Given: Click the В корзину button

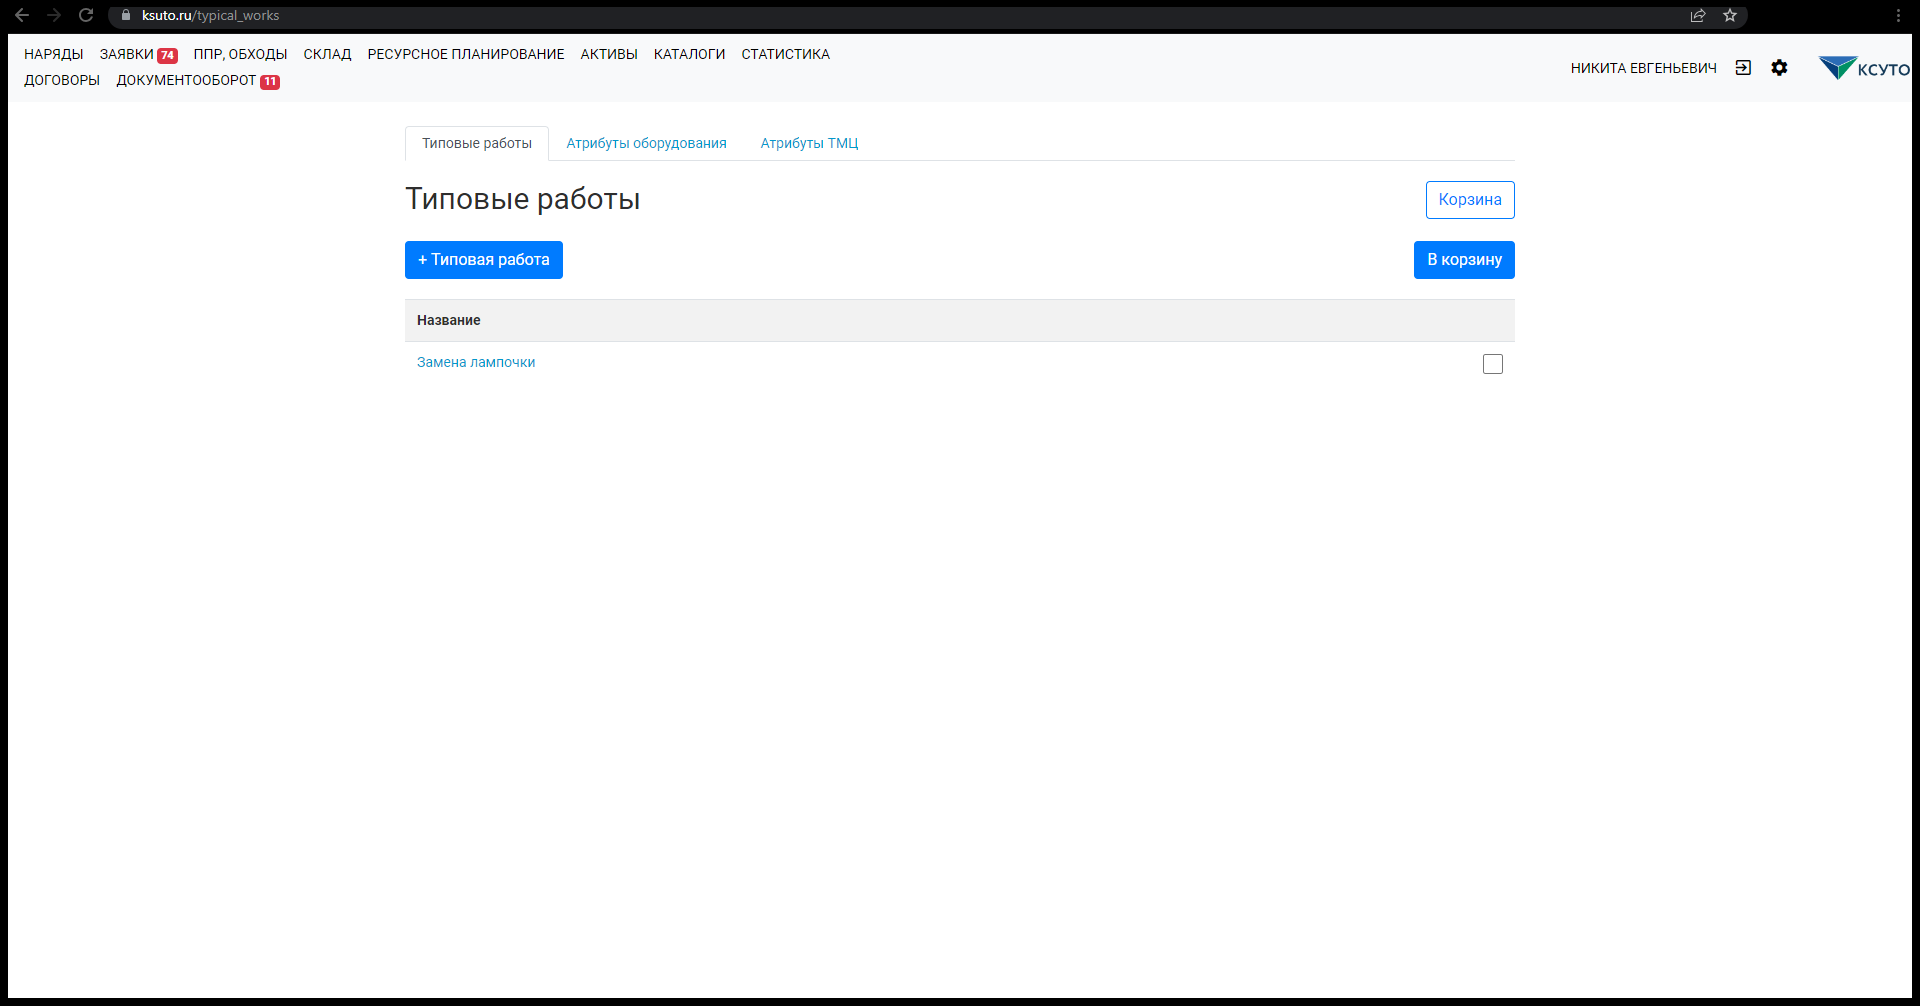Looking at the screenshot, I should (1464, 260).
